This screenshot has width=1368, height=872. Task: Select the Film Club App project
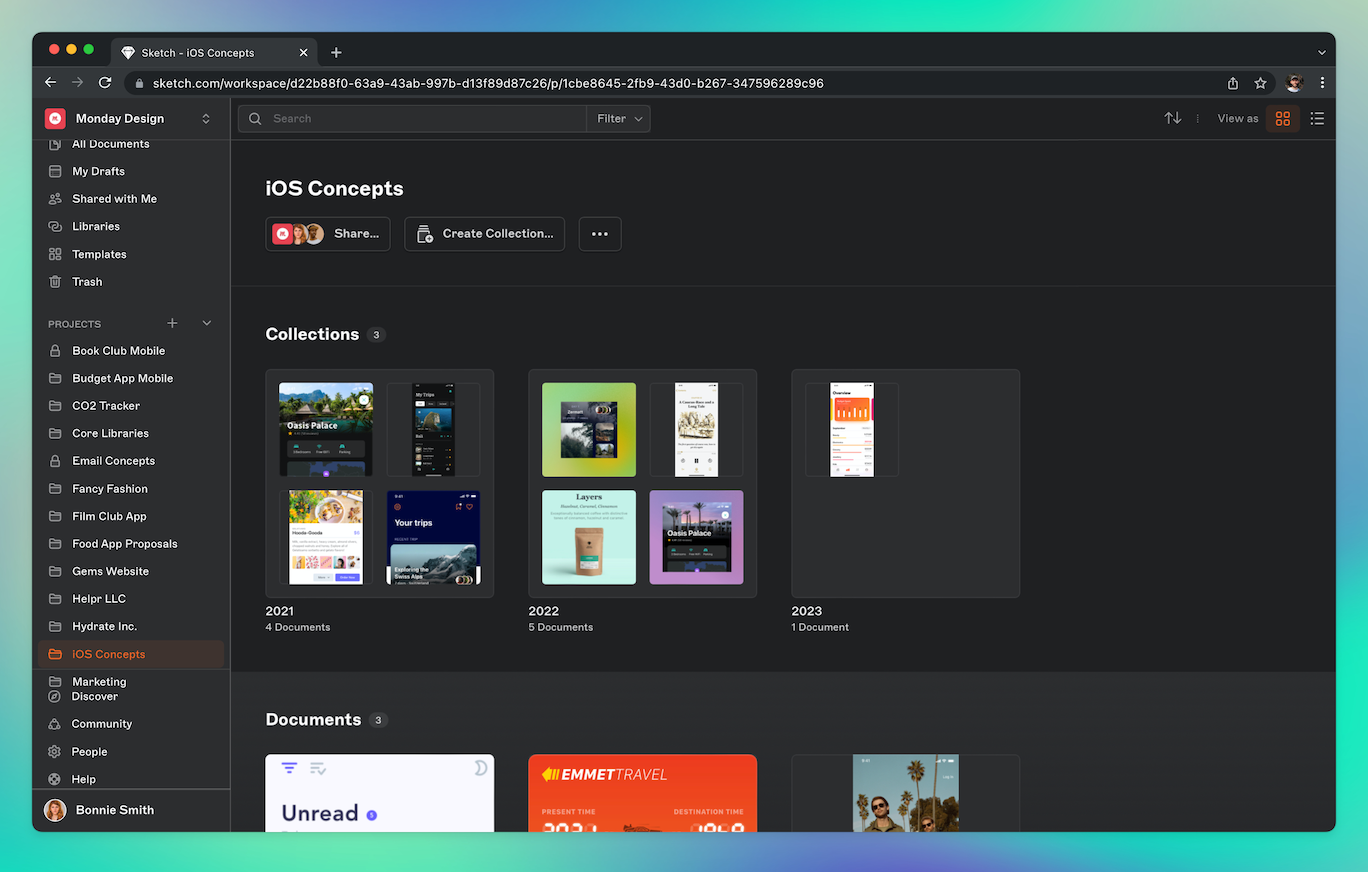(x=109, y=516)
